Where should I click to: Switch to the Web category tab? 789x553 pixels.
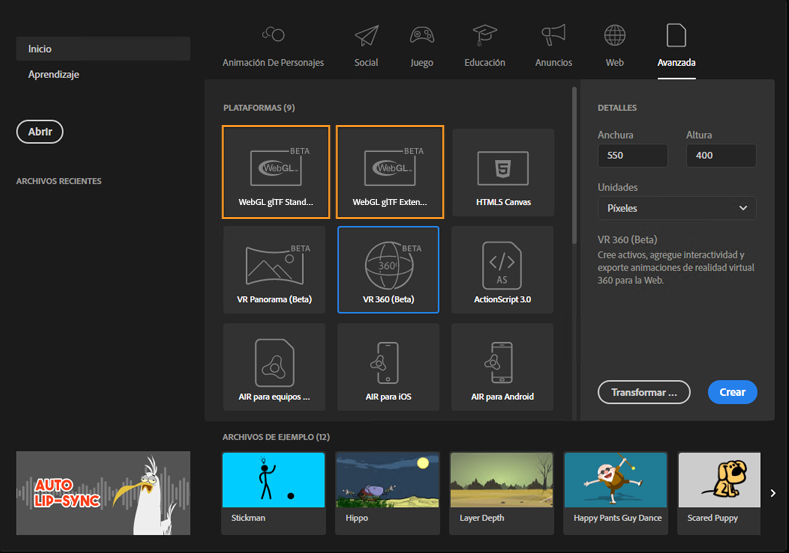click(x=614, y=46)
